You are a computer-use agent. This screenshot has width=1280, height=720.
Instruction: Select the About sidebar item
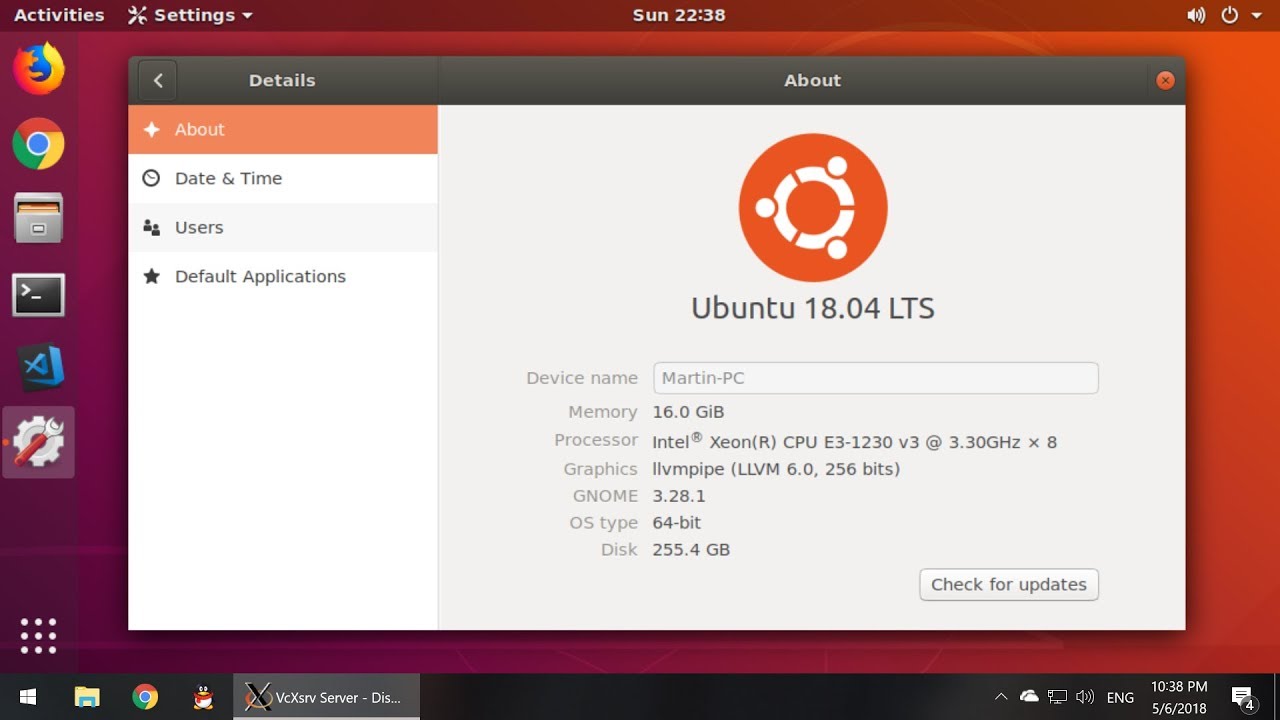click(x=283, y=129)
